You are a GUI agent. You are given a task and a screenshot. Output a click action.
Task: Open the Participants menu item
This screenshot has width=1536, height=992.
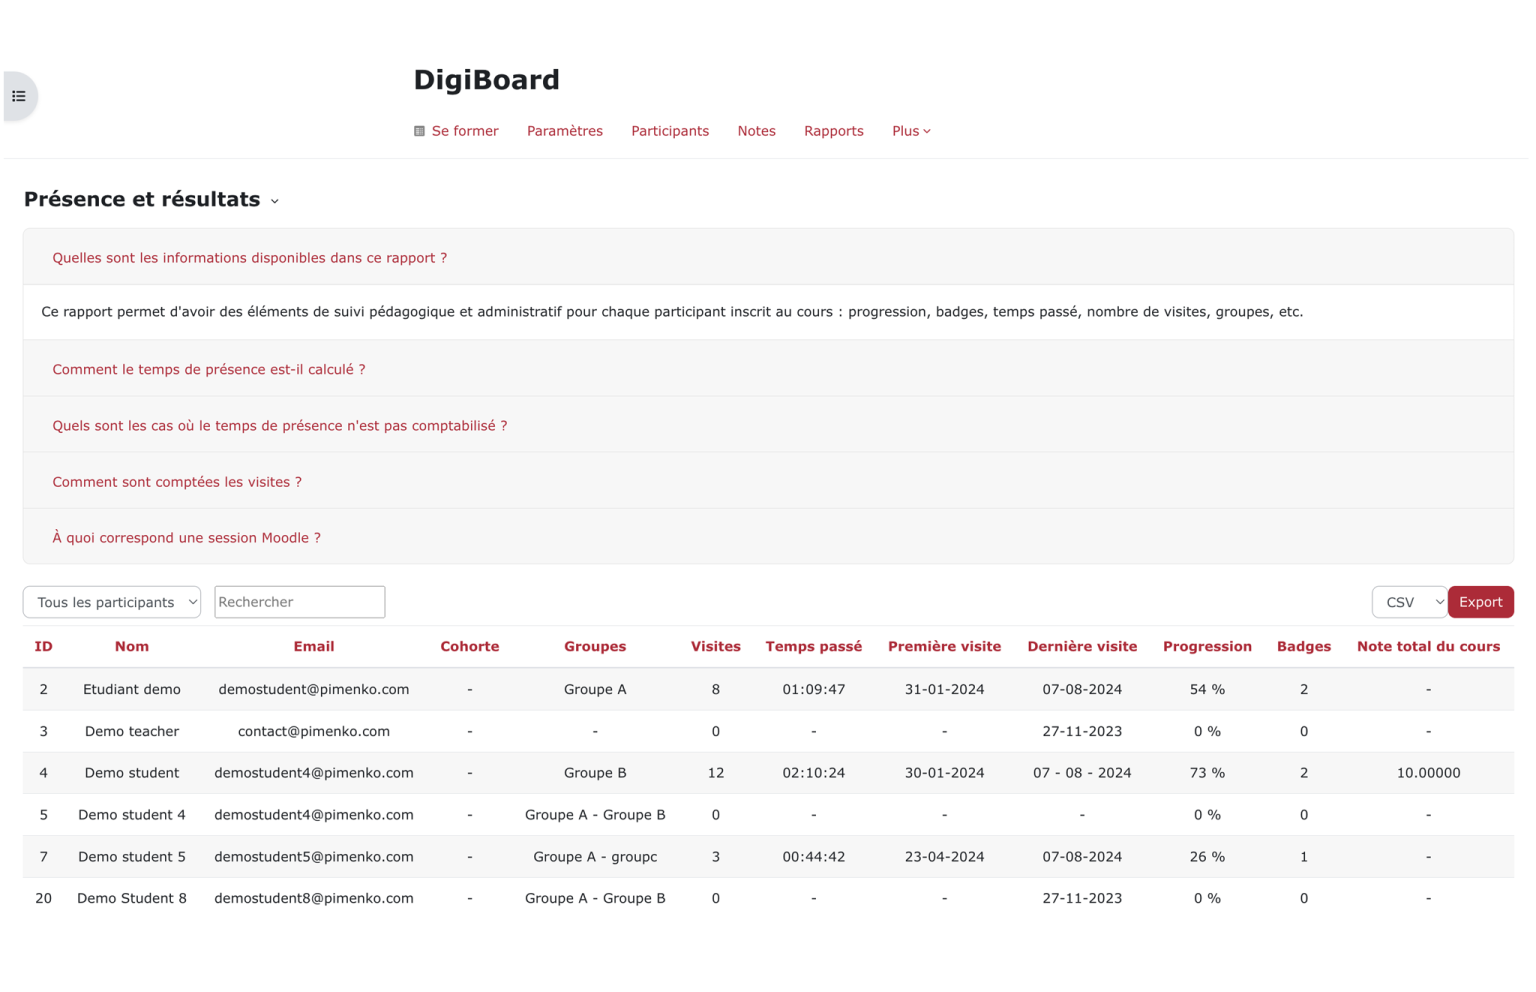(670, 130)
